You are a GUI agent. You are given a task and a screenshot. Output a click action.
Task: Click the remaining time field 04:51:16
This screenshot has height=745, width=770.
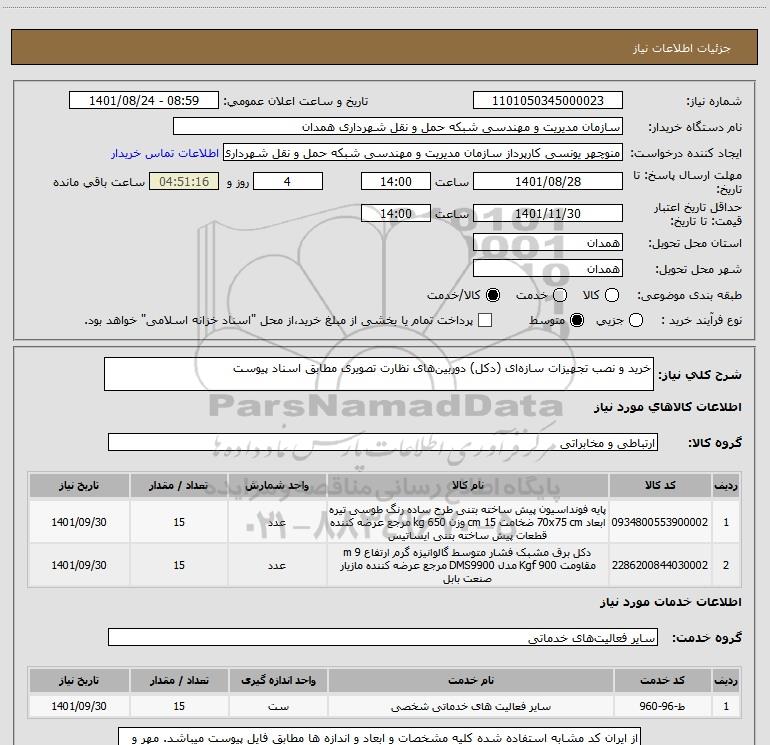(184, 182)
